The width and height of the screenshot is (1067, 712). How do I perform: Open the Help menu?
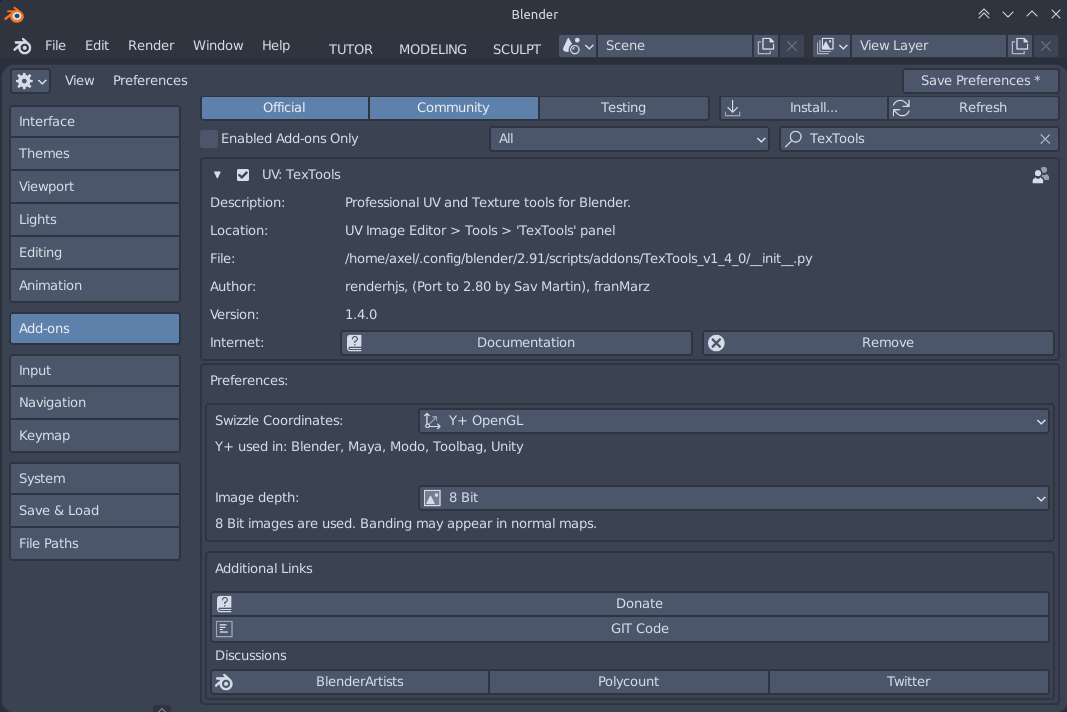click(x=276, y=46)
